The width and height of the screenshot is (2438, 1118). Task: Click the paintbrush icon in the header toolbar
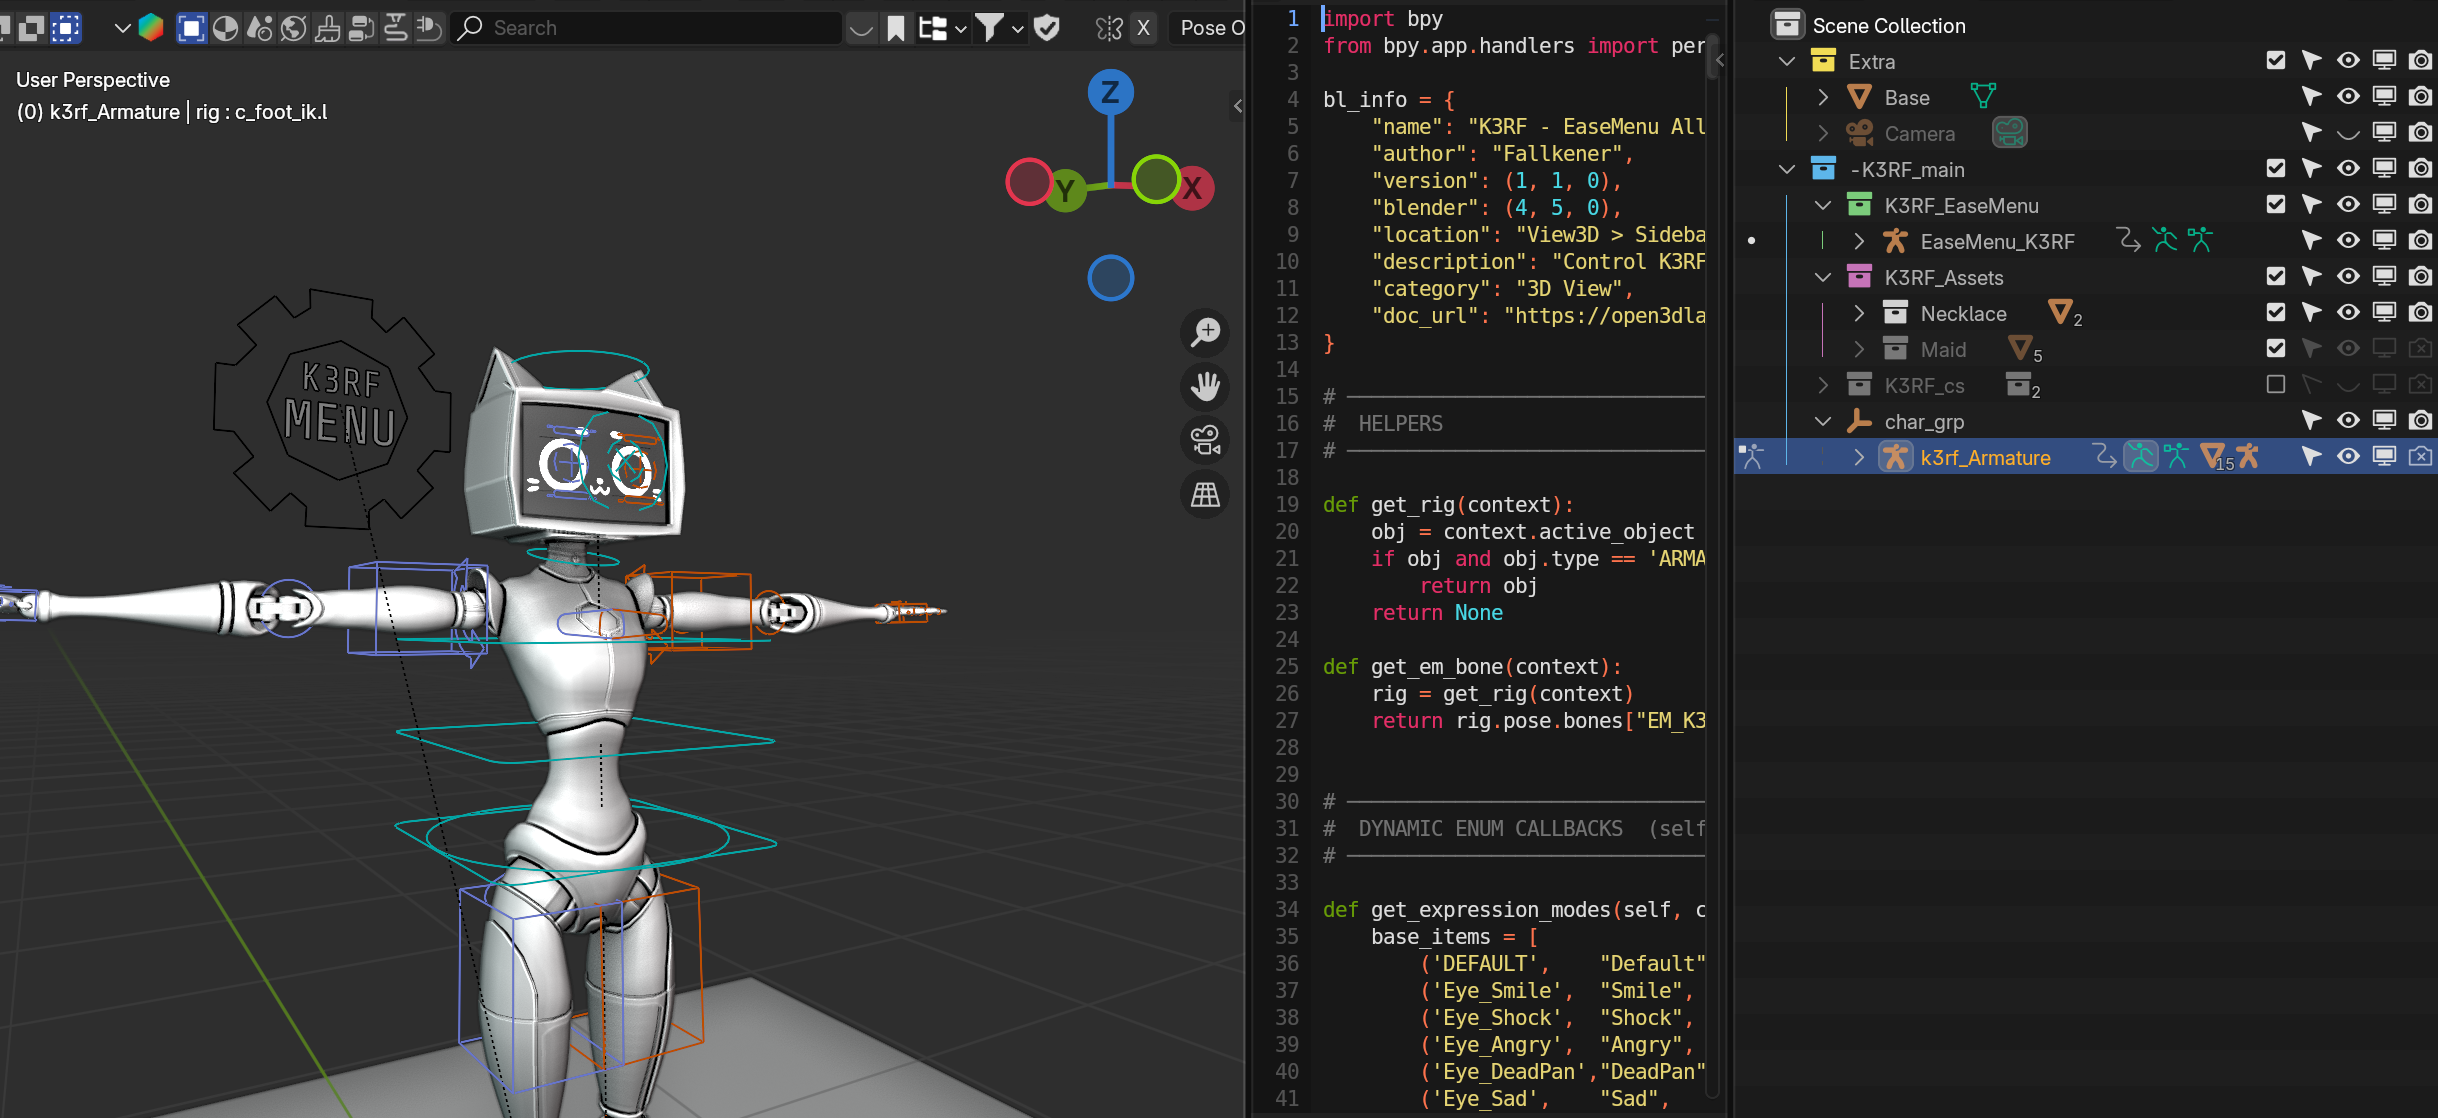(327, 28)
